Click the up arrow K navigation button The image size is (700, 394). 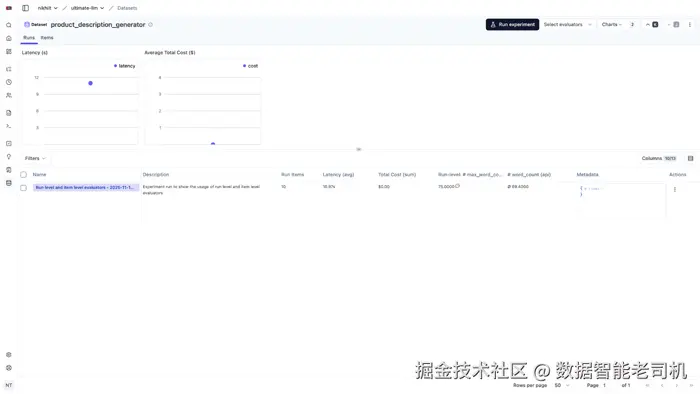pyautogui.click(x=652, y=25)
